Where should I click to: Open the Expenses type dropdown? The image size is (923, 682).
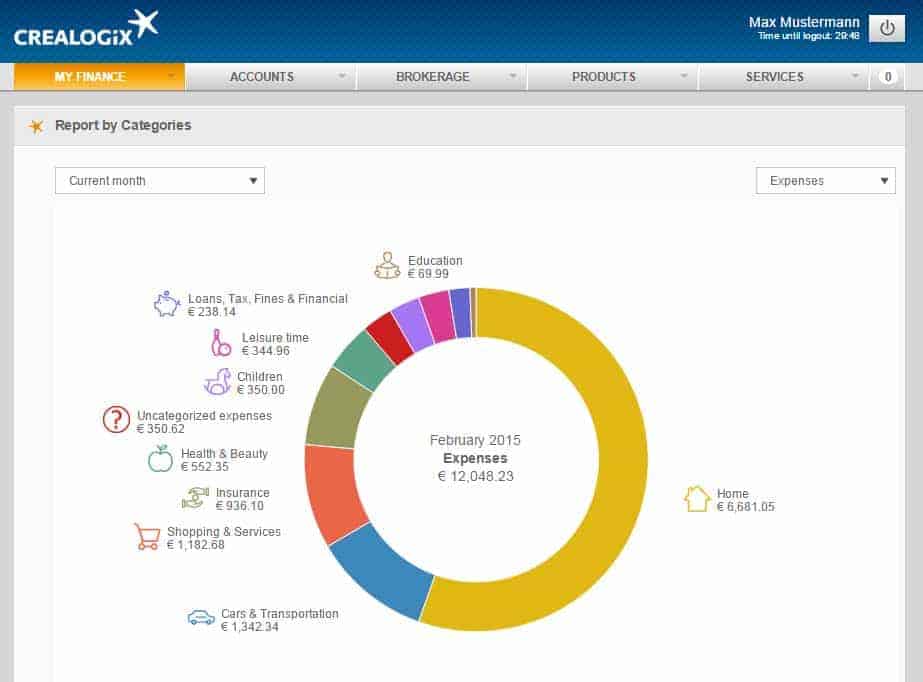[x=825, y=181]
